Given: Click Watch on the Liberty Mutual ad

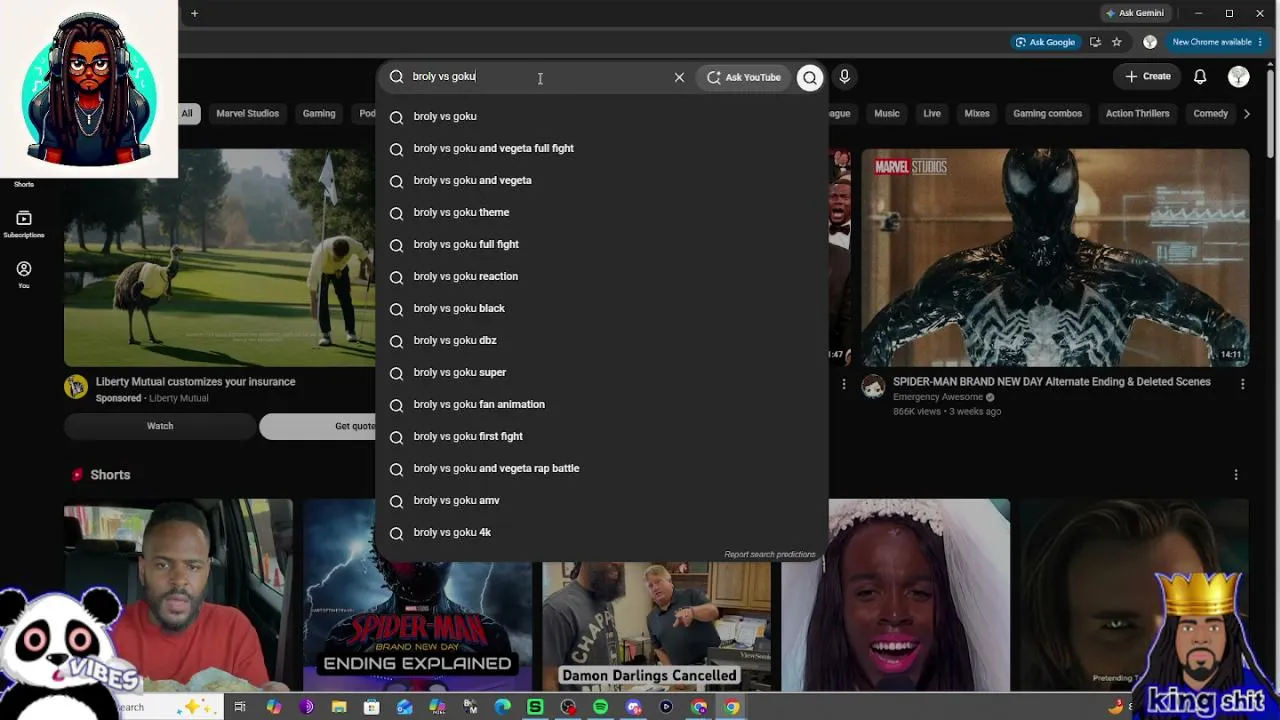Looking at the screenshot, I should click(160, 426).
